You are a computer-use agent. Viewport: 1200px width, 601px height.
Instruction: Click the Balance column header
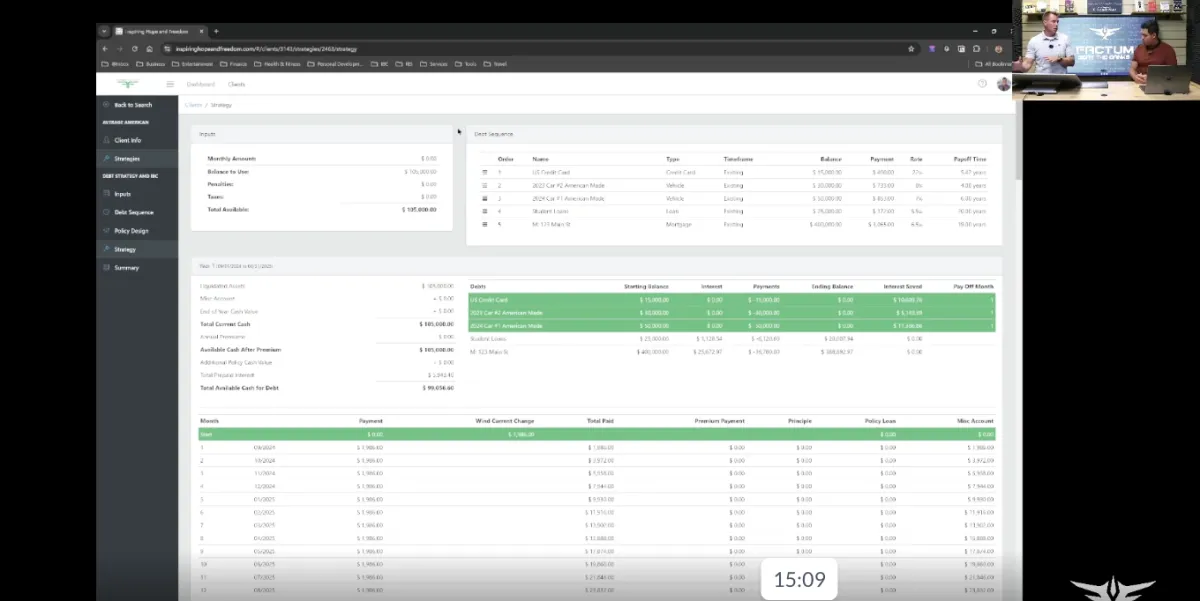tap(831, 158)
